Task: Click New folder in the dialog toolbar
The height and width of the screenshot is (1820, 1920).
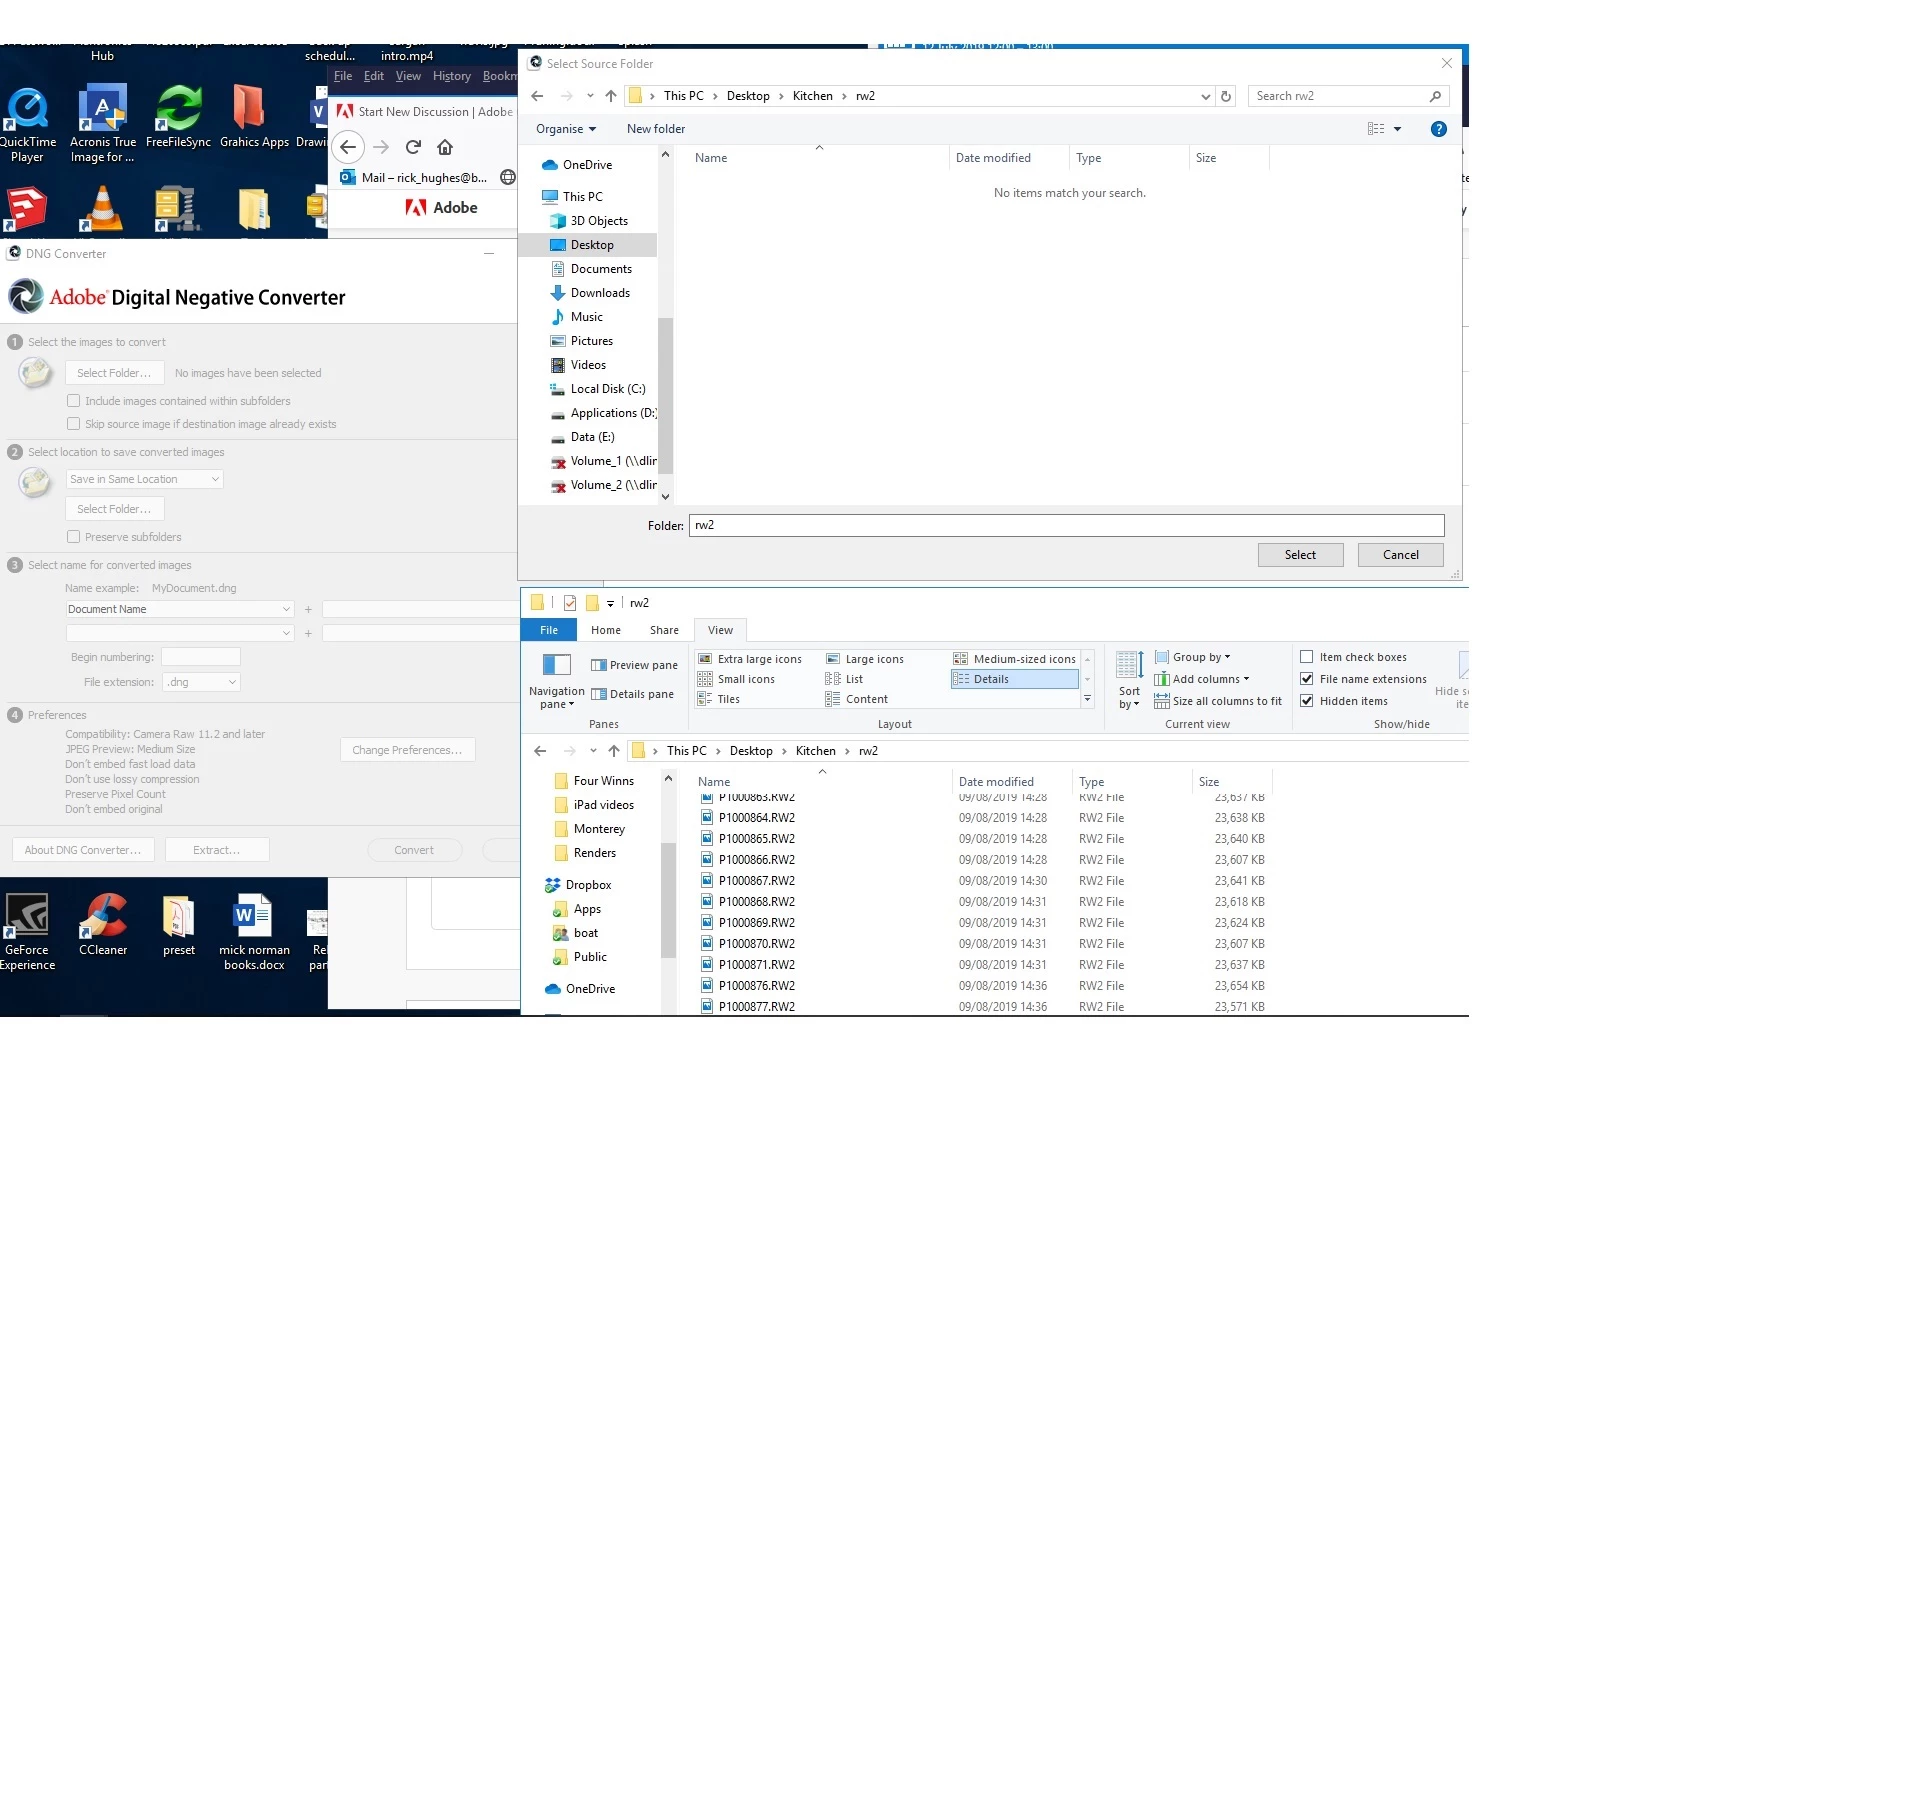Action: point(655,129)
